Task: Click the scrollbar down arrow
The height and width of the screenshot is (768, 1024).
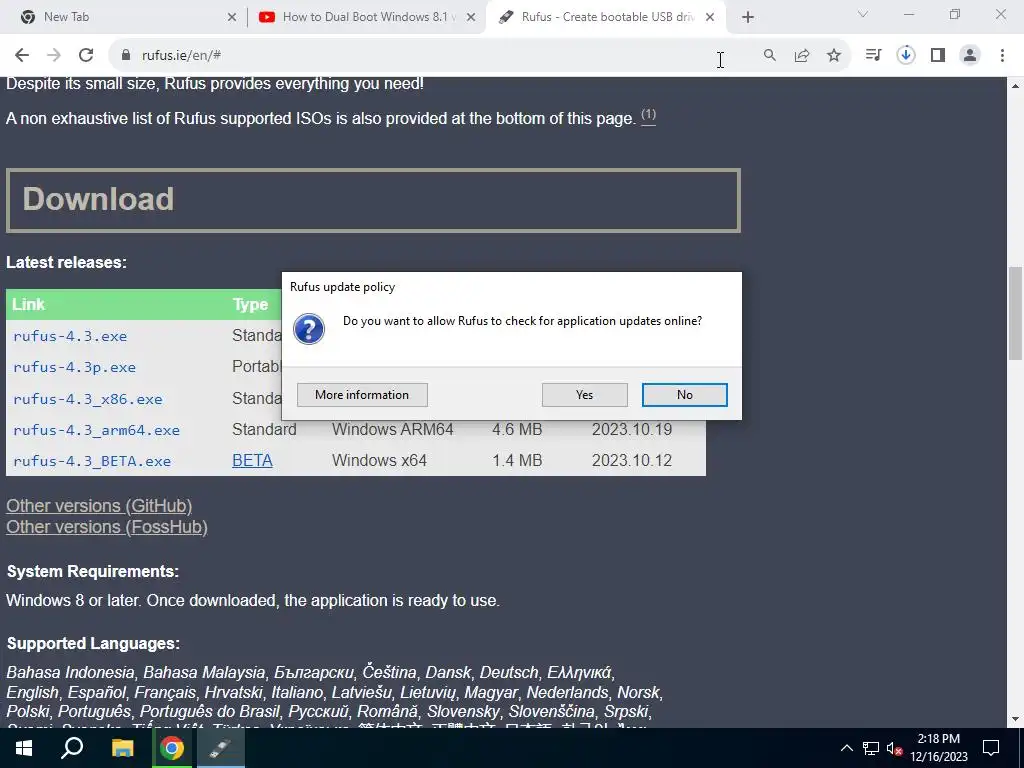Action: pyautogui.click(x=1015, y=720)
